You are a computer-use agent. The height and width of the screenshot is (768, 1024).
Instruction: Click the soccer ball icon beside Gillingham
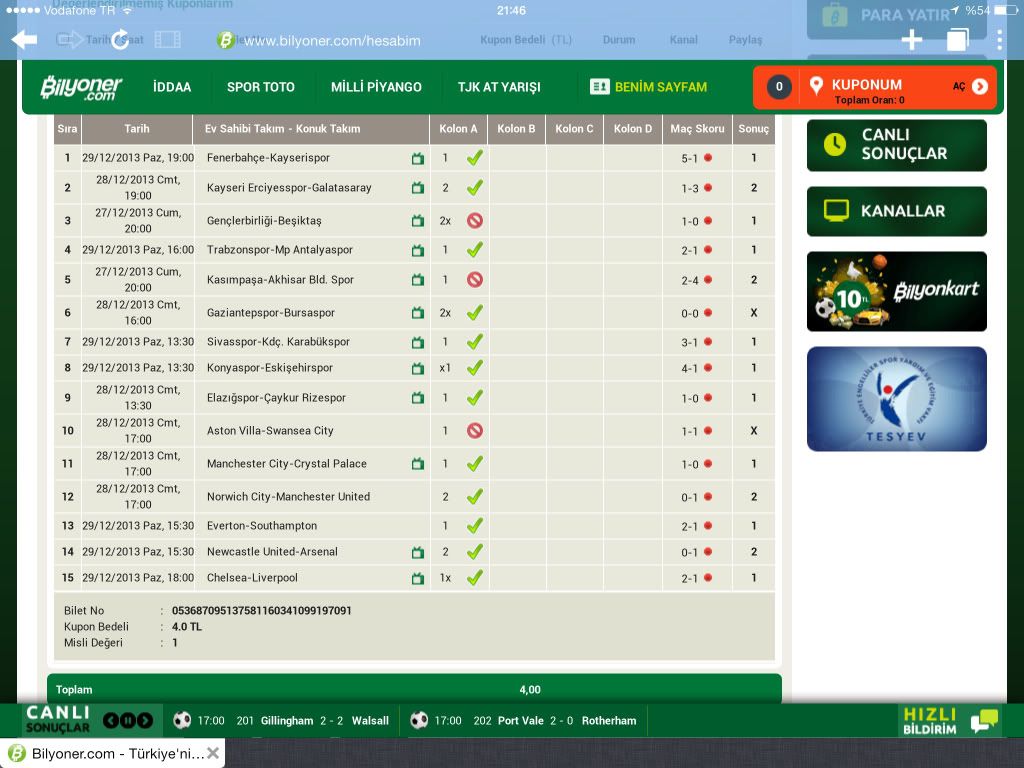pos(182,720)
